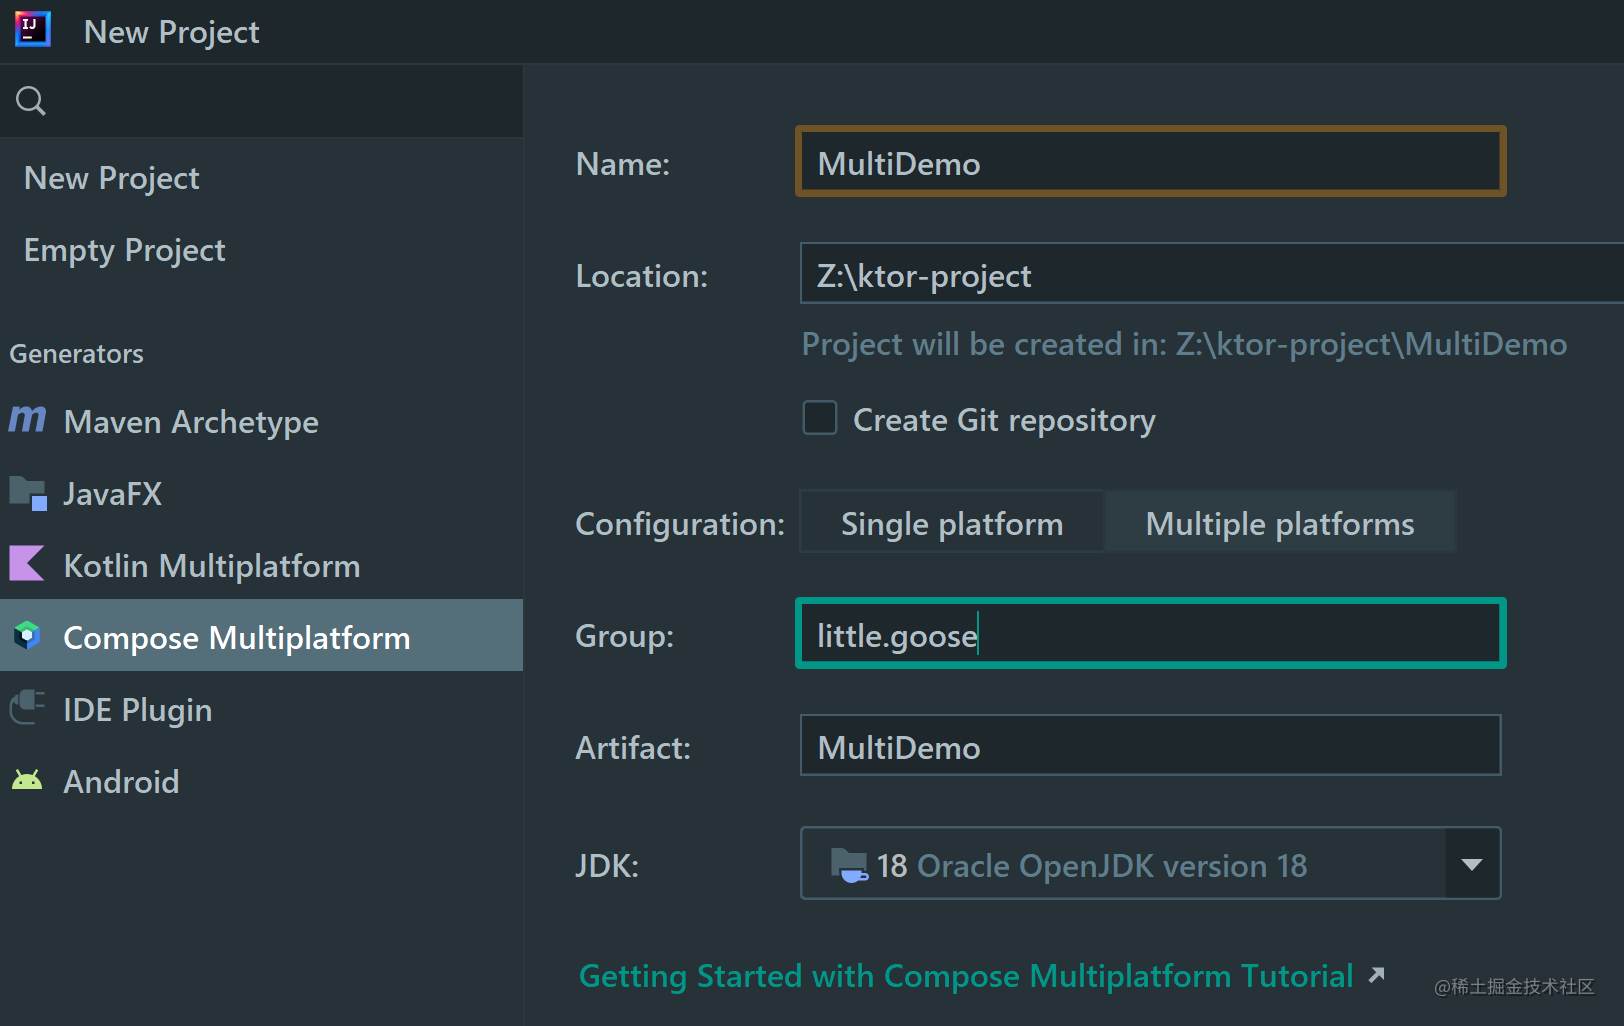The width and height of the screenshot is (1624, 1026).
Task: Click the JavaFX folder icon
Action: pos(28,493)
